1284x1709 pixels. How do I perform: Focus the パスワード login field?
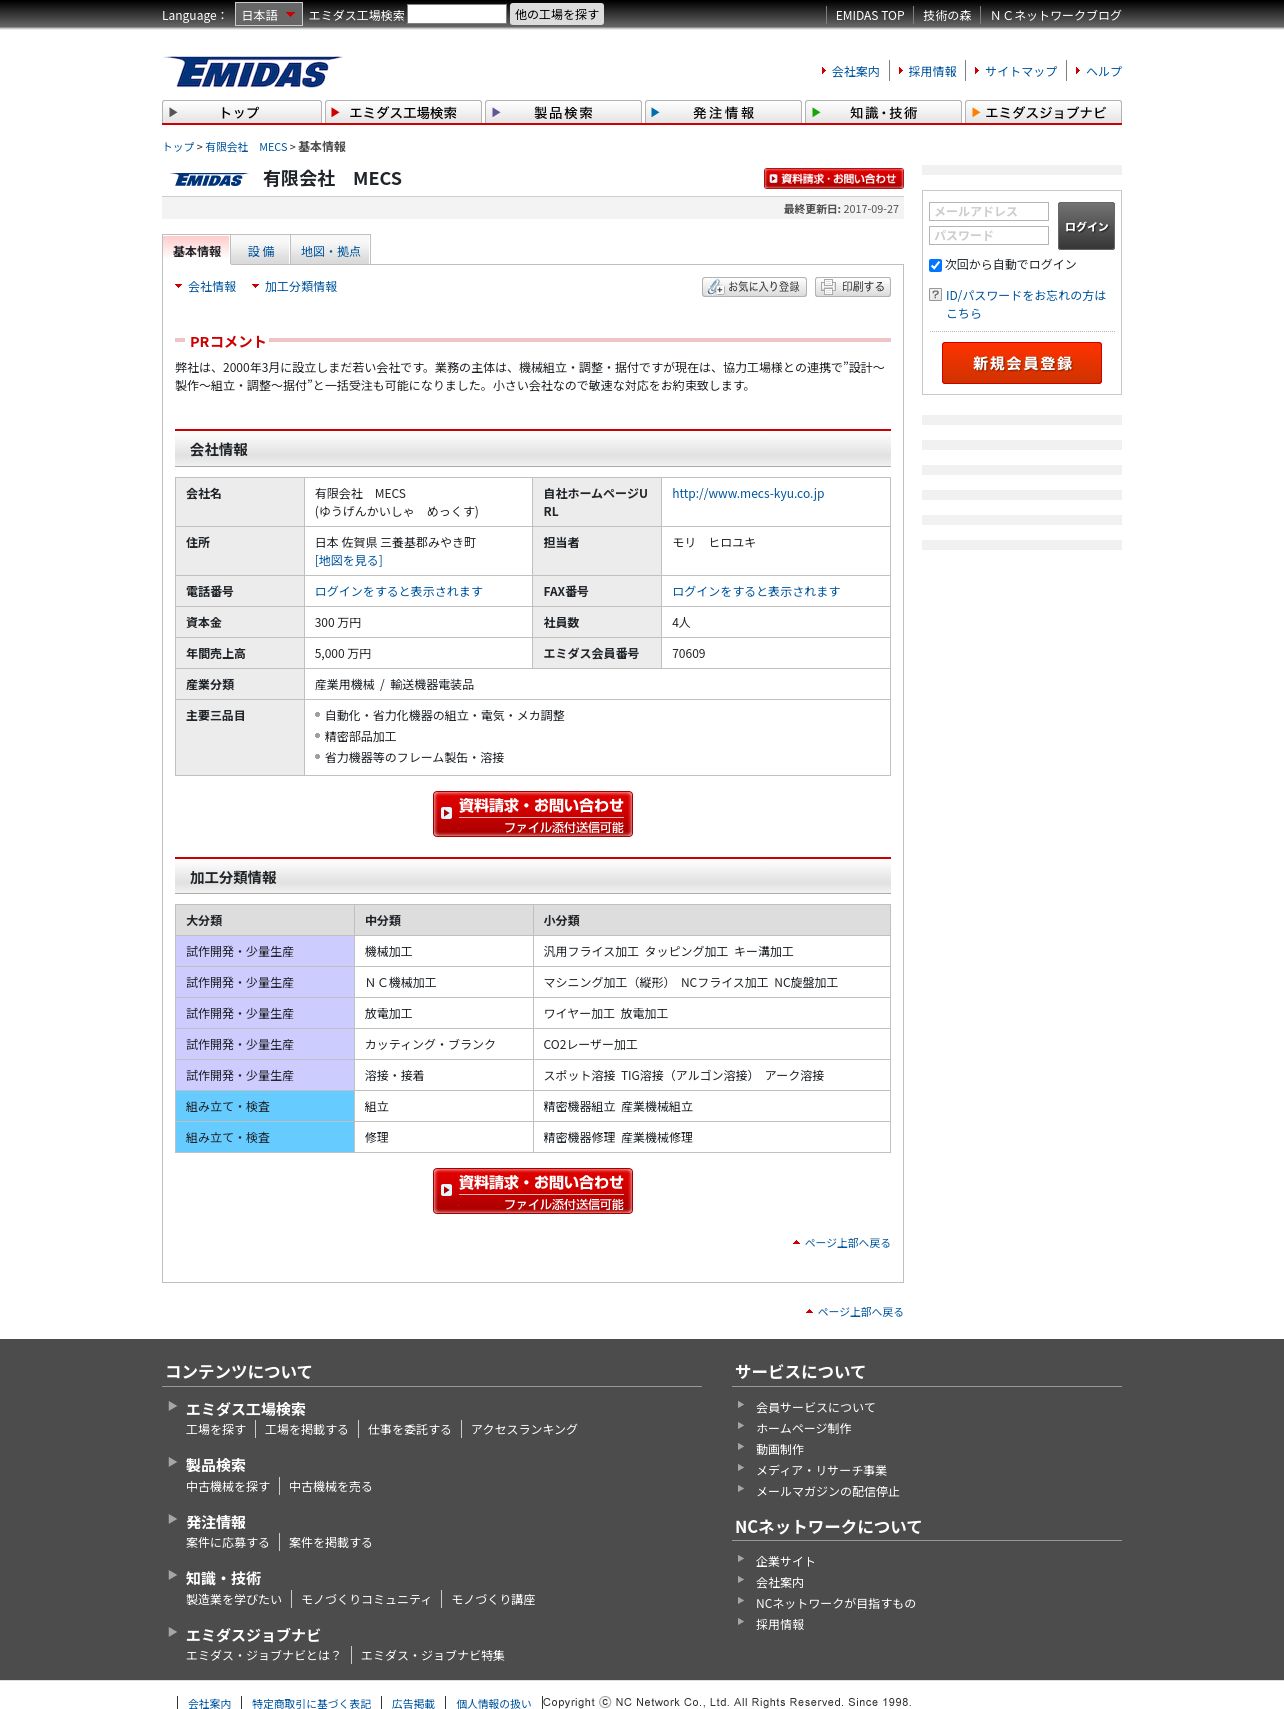[989, 235]
